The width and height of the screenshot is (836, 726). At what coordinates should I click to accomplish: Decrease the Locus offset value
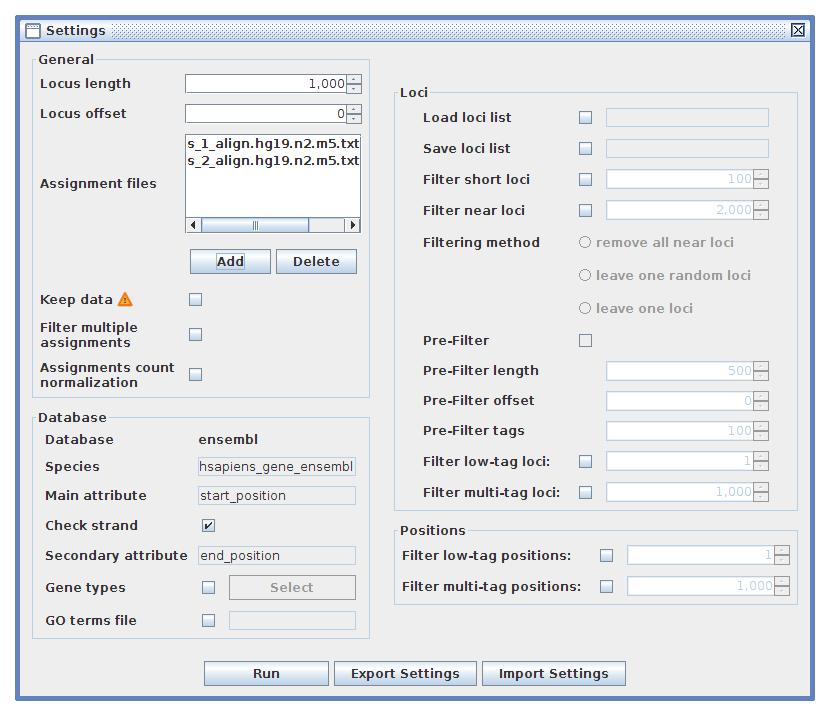pyautogui.click(x=355, y=118)
